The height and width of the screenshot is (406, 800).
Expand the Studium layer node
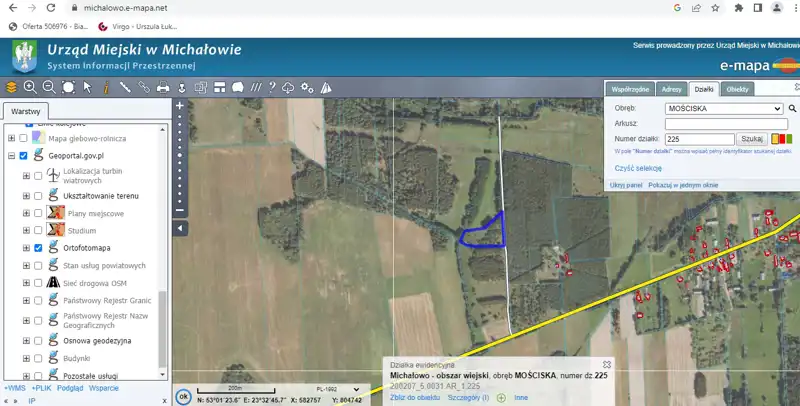[x=26, y=230]
